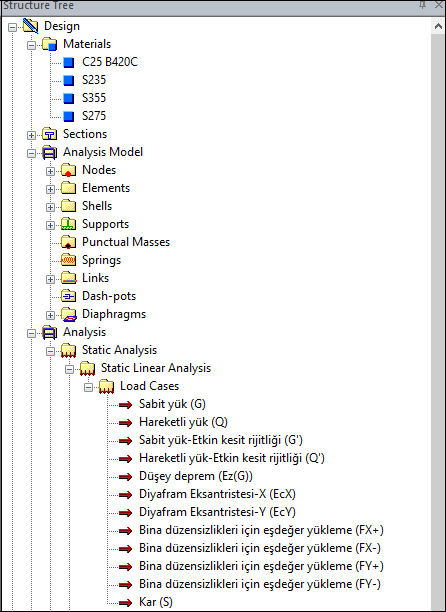Select the Dash-pots text label
Screen dimensions: 446x612
pos(109,296)
